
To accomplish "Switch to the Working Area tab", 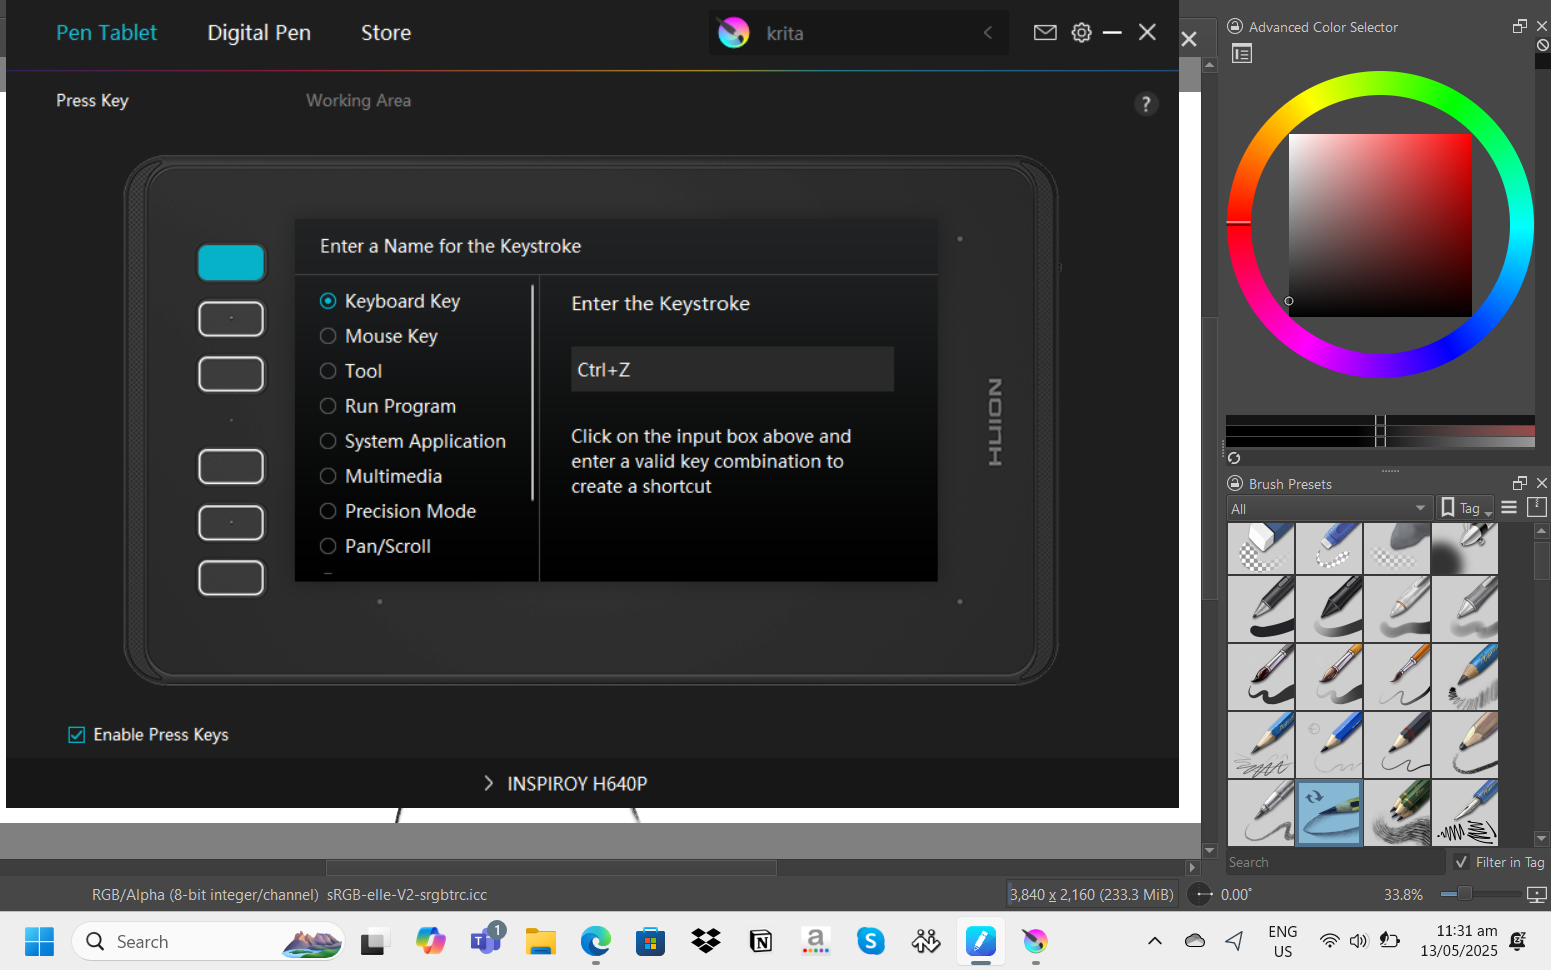I will pyautogui.click(x=358, y=101).
